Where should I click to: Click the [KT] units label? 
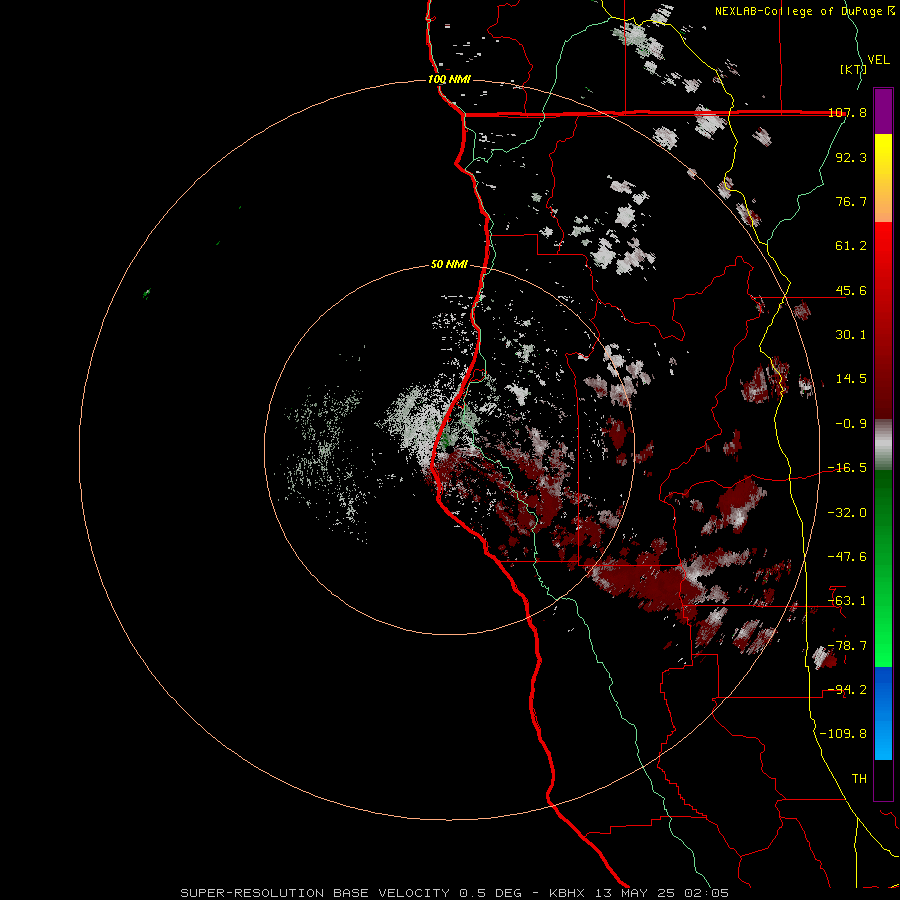[x=853, y=69]
